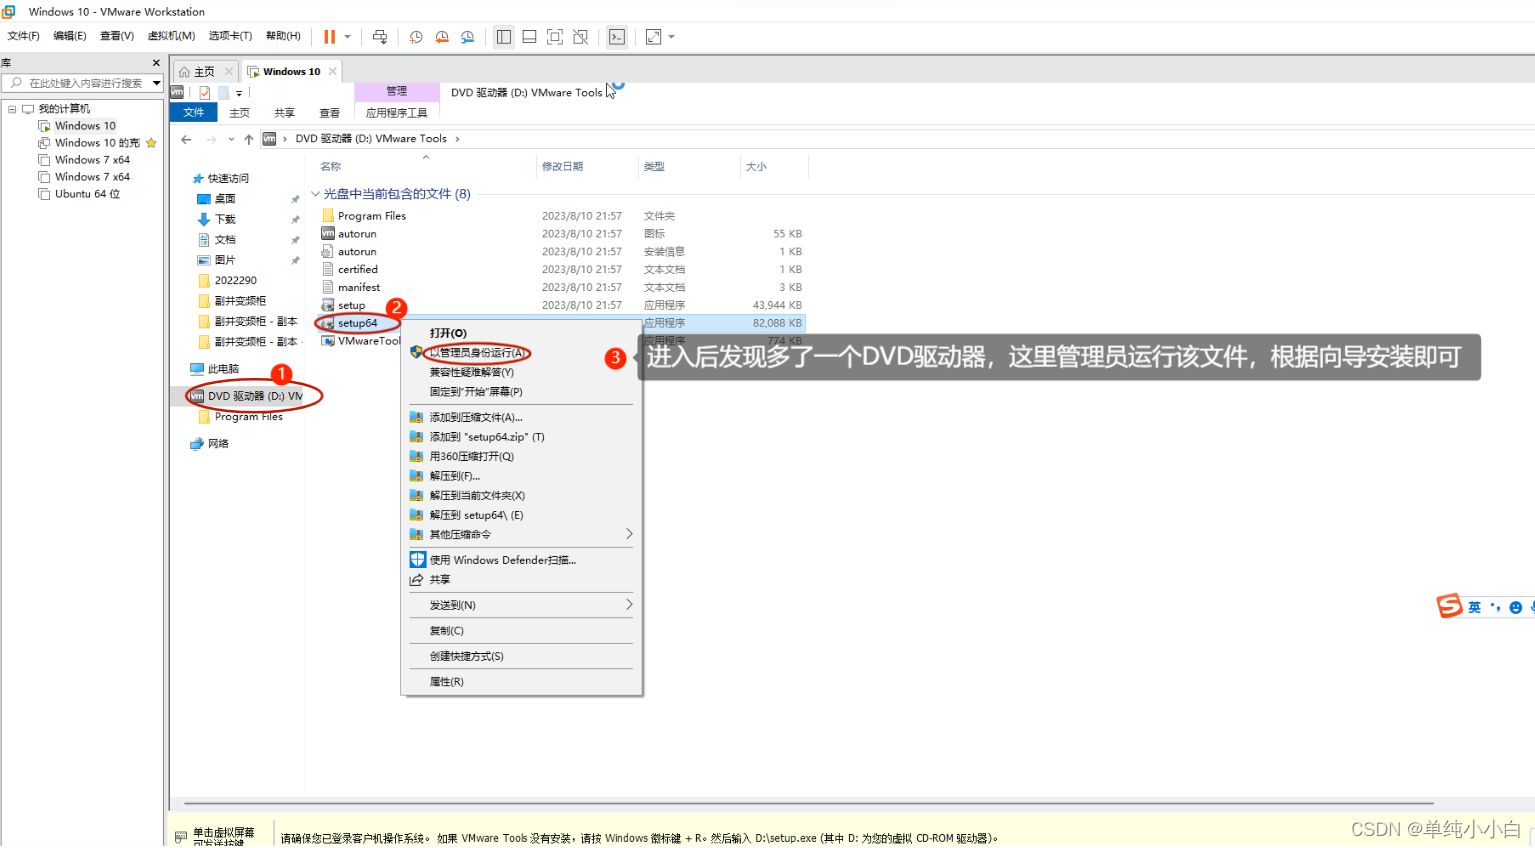Open the 文件(F) menu in VMware
1535x848 pixels.
24,36
